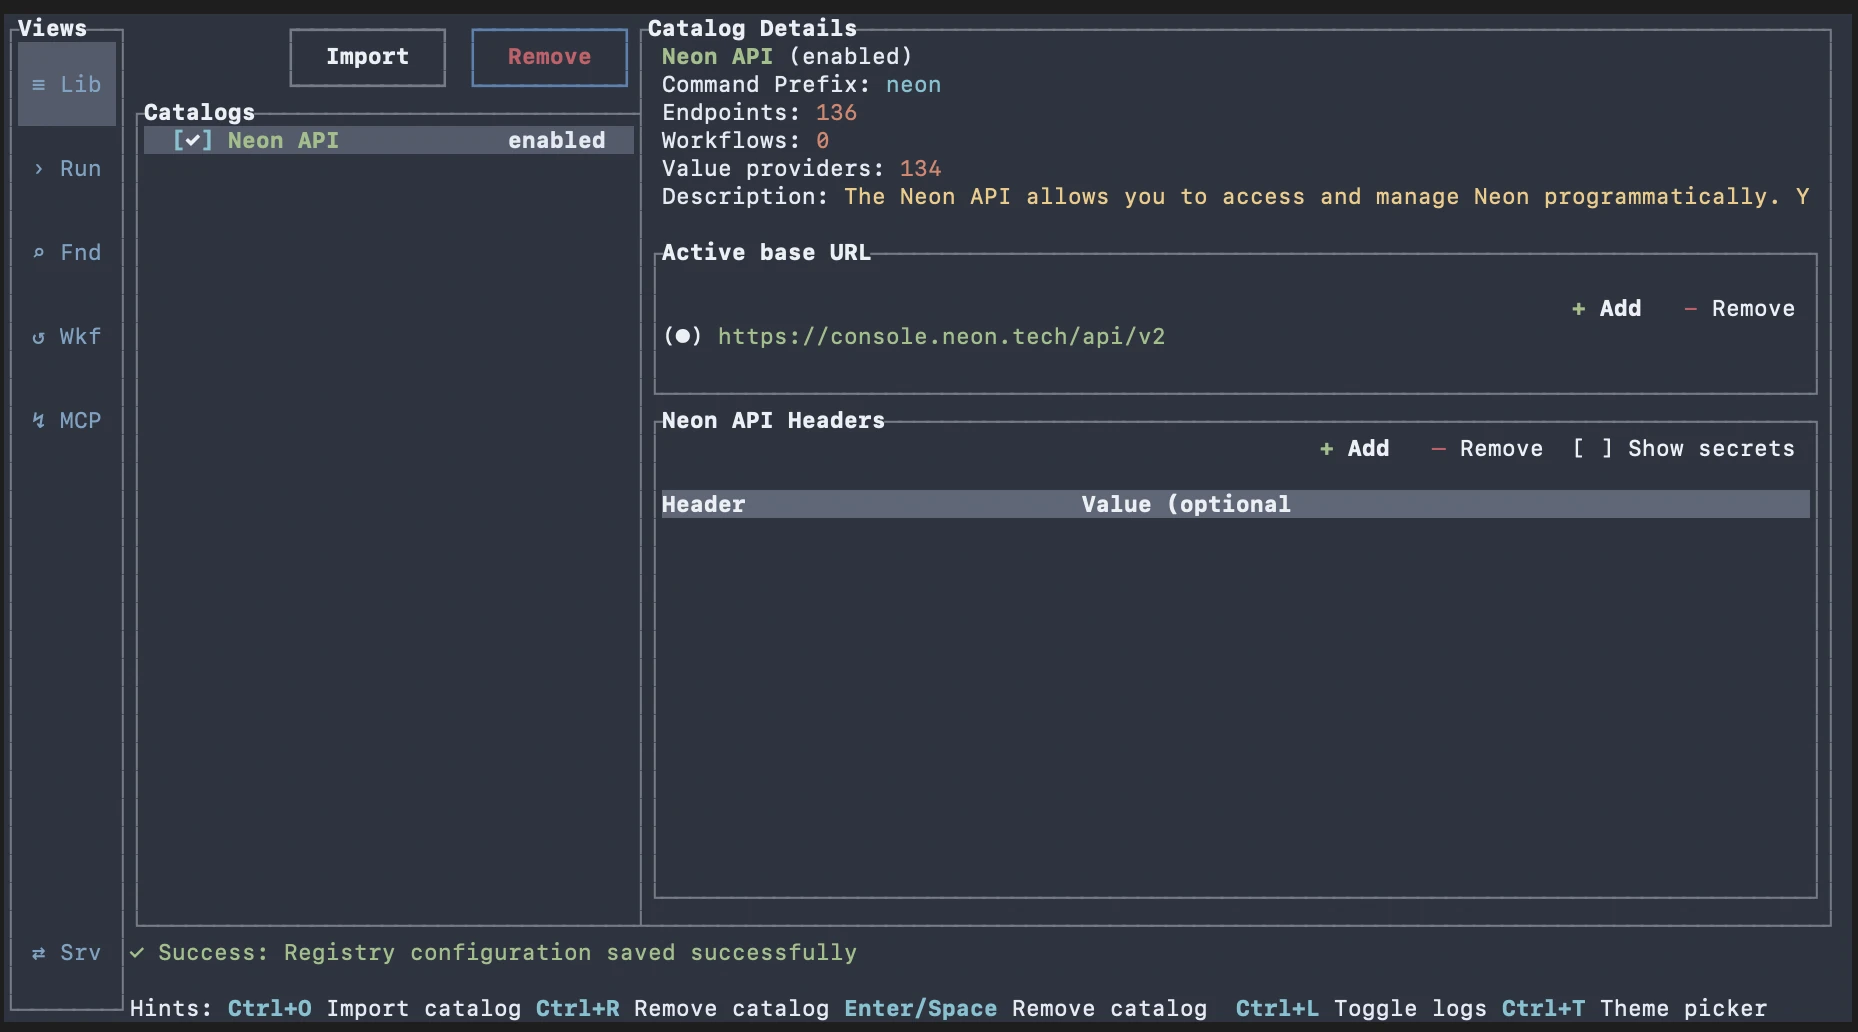Select the active base URL radio button
The height and width of the screenshot is (1032, 1858).
683,336
